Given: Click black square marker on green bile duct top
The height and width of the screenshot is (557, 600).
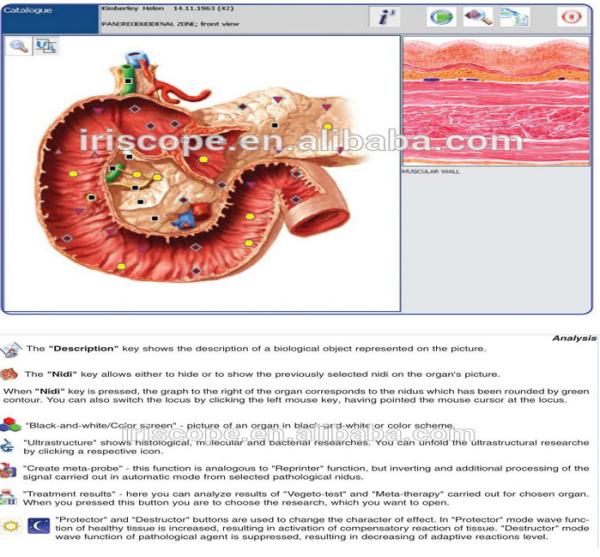Looking at the screenshot, I should pyautogui.click(x=128, y=81).
